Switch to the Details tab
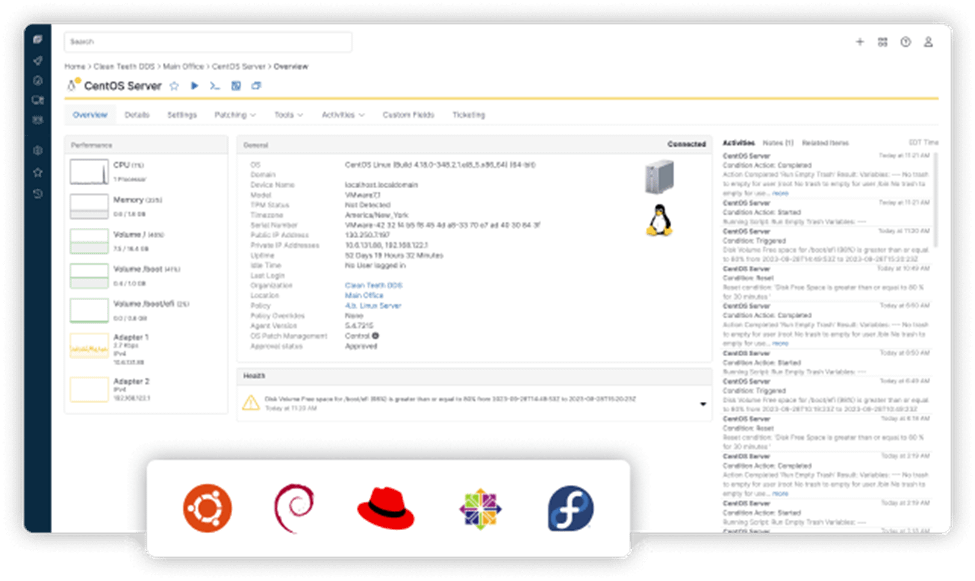Screen dimensions: 975x581 pyautogui.click(x=137, y=115)
